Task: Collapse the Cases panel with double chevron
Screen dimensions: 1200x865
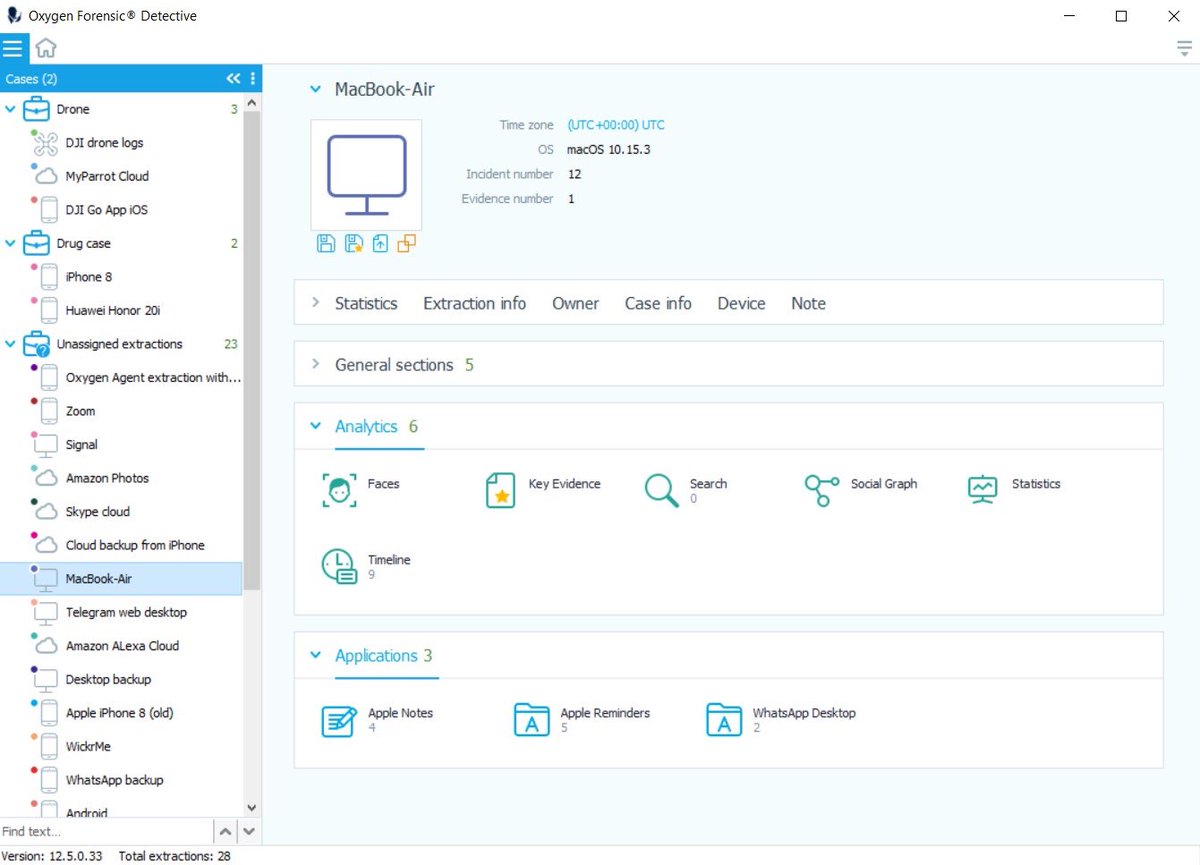Action: pos(233,79)
